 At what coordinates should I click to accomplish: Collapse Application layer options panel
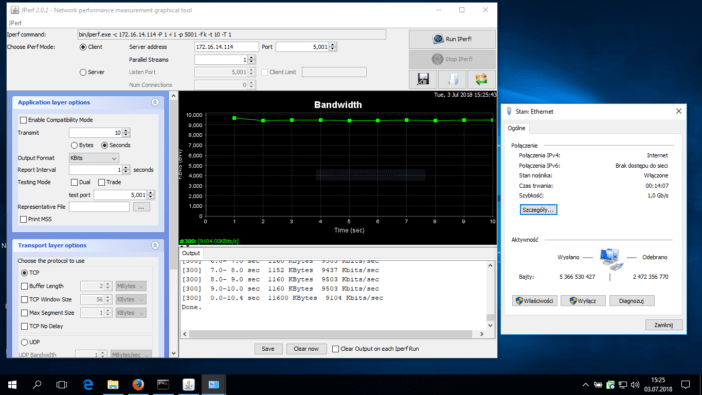pos(155,103)
